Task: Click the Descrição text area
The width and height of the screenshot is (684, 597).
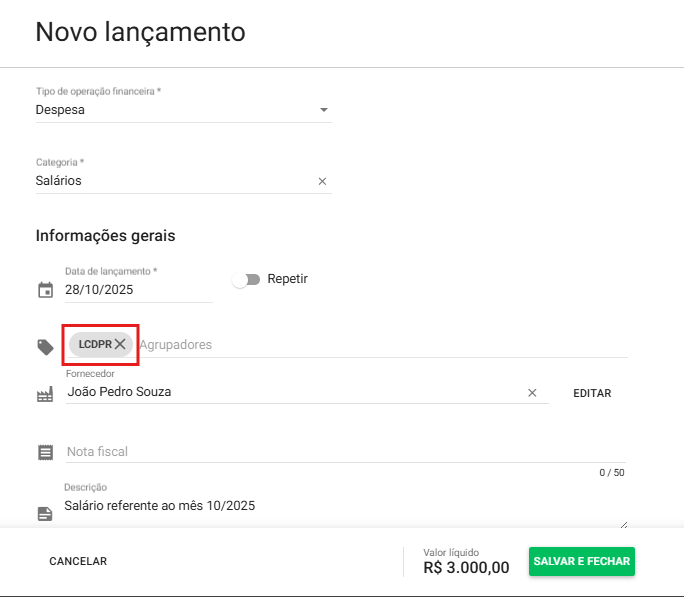Action: (x=340, y=506)
